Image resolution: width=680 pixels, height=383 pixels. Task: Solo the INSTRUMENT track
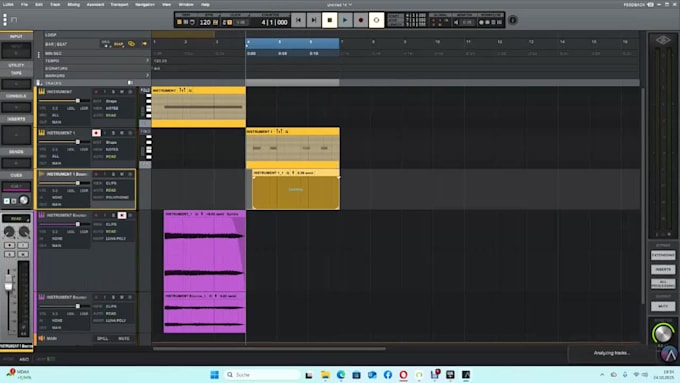[x=114, y=92]
